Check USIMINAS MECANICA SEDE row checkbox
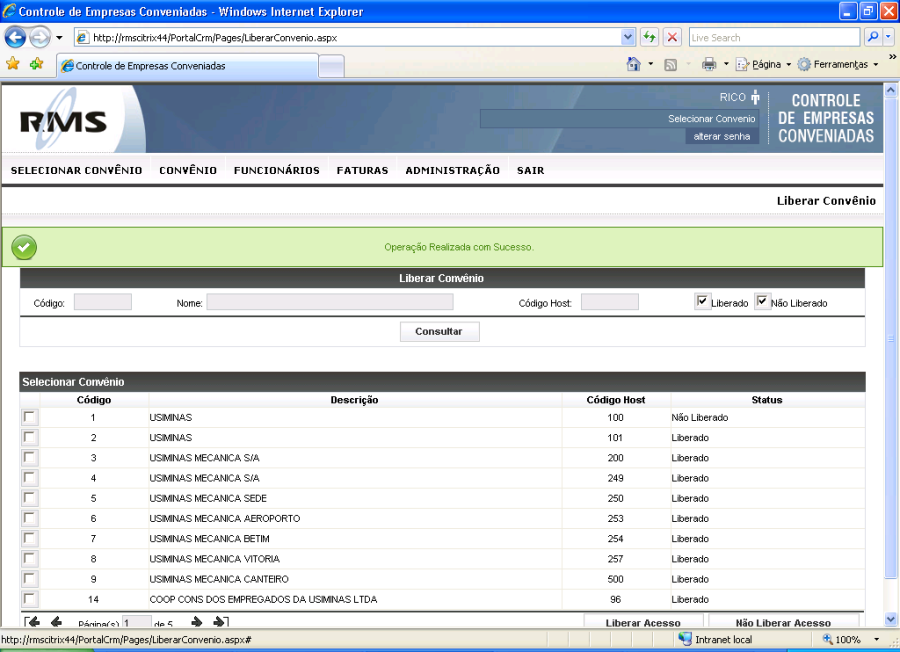 click(x=29, y=497)
